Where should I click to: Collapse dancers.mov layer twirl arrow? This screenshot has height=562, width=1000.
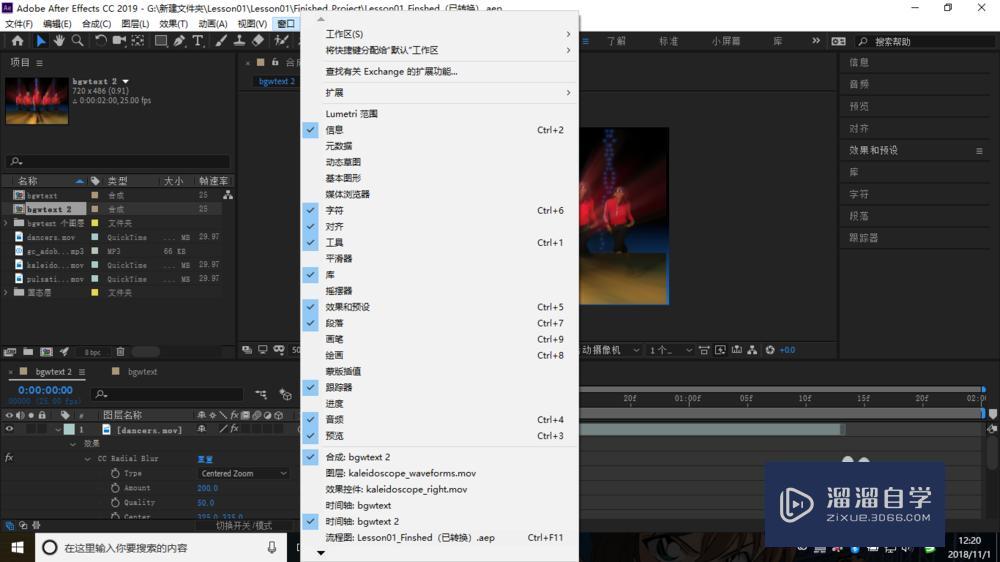[58, 430]
